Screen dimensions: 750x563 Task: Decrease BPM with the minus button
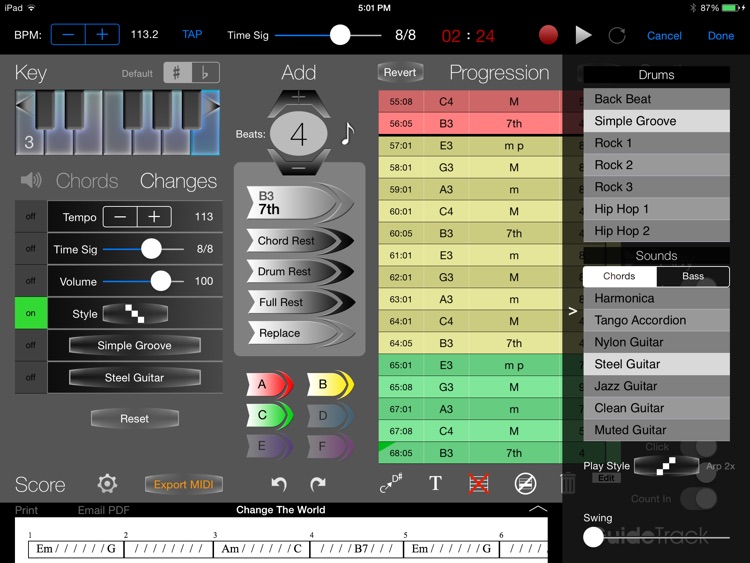coord(68,34)
